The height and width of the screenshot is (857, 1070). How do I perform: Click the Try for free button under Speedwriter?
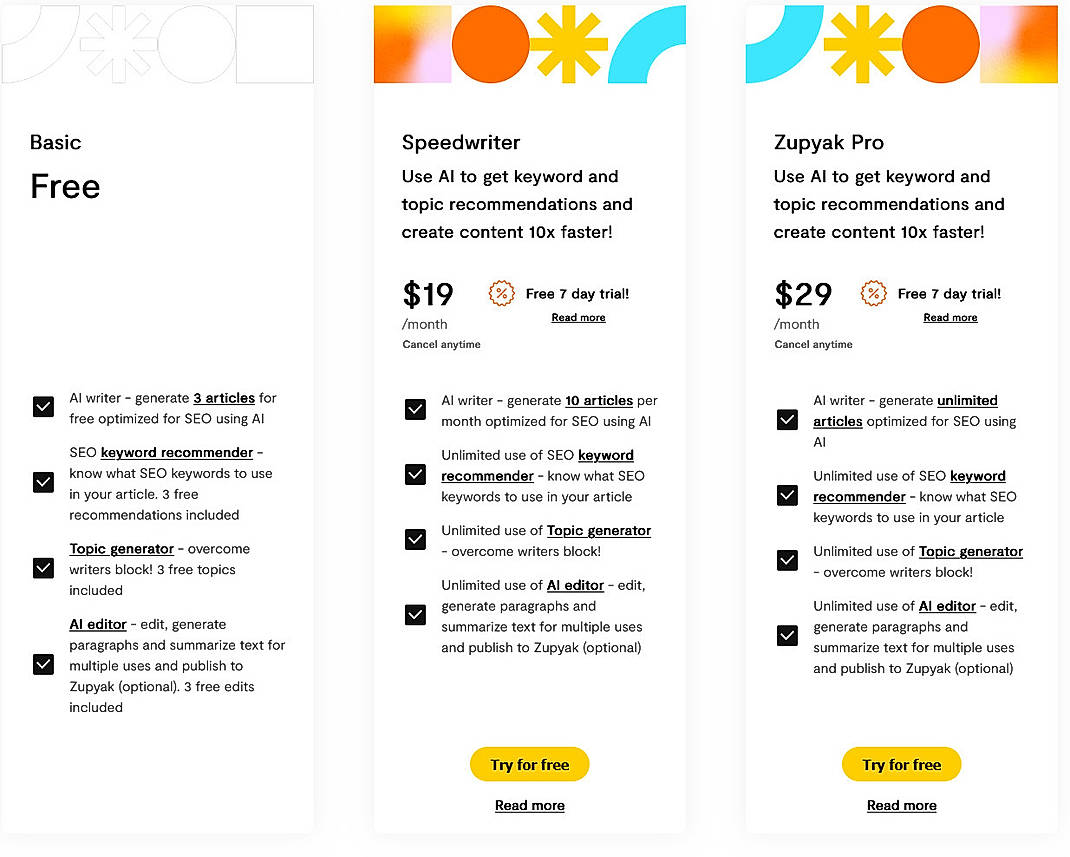pos(529,763)
